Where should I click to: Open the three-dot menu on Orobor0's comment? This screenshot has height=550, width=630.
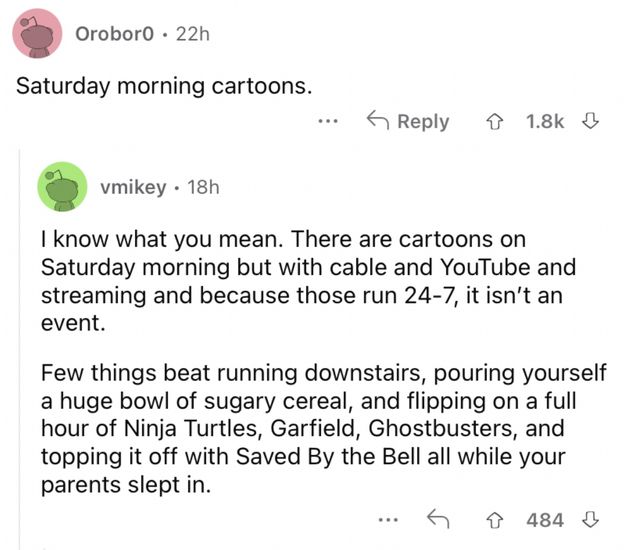328,121
